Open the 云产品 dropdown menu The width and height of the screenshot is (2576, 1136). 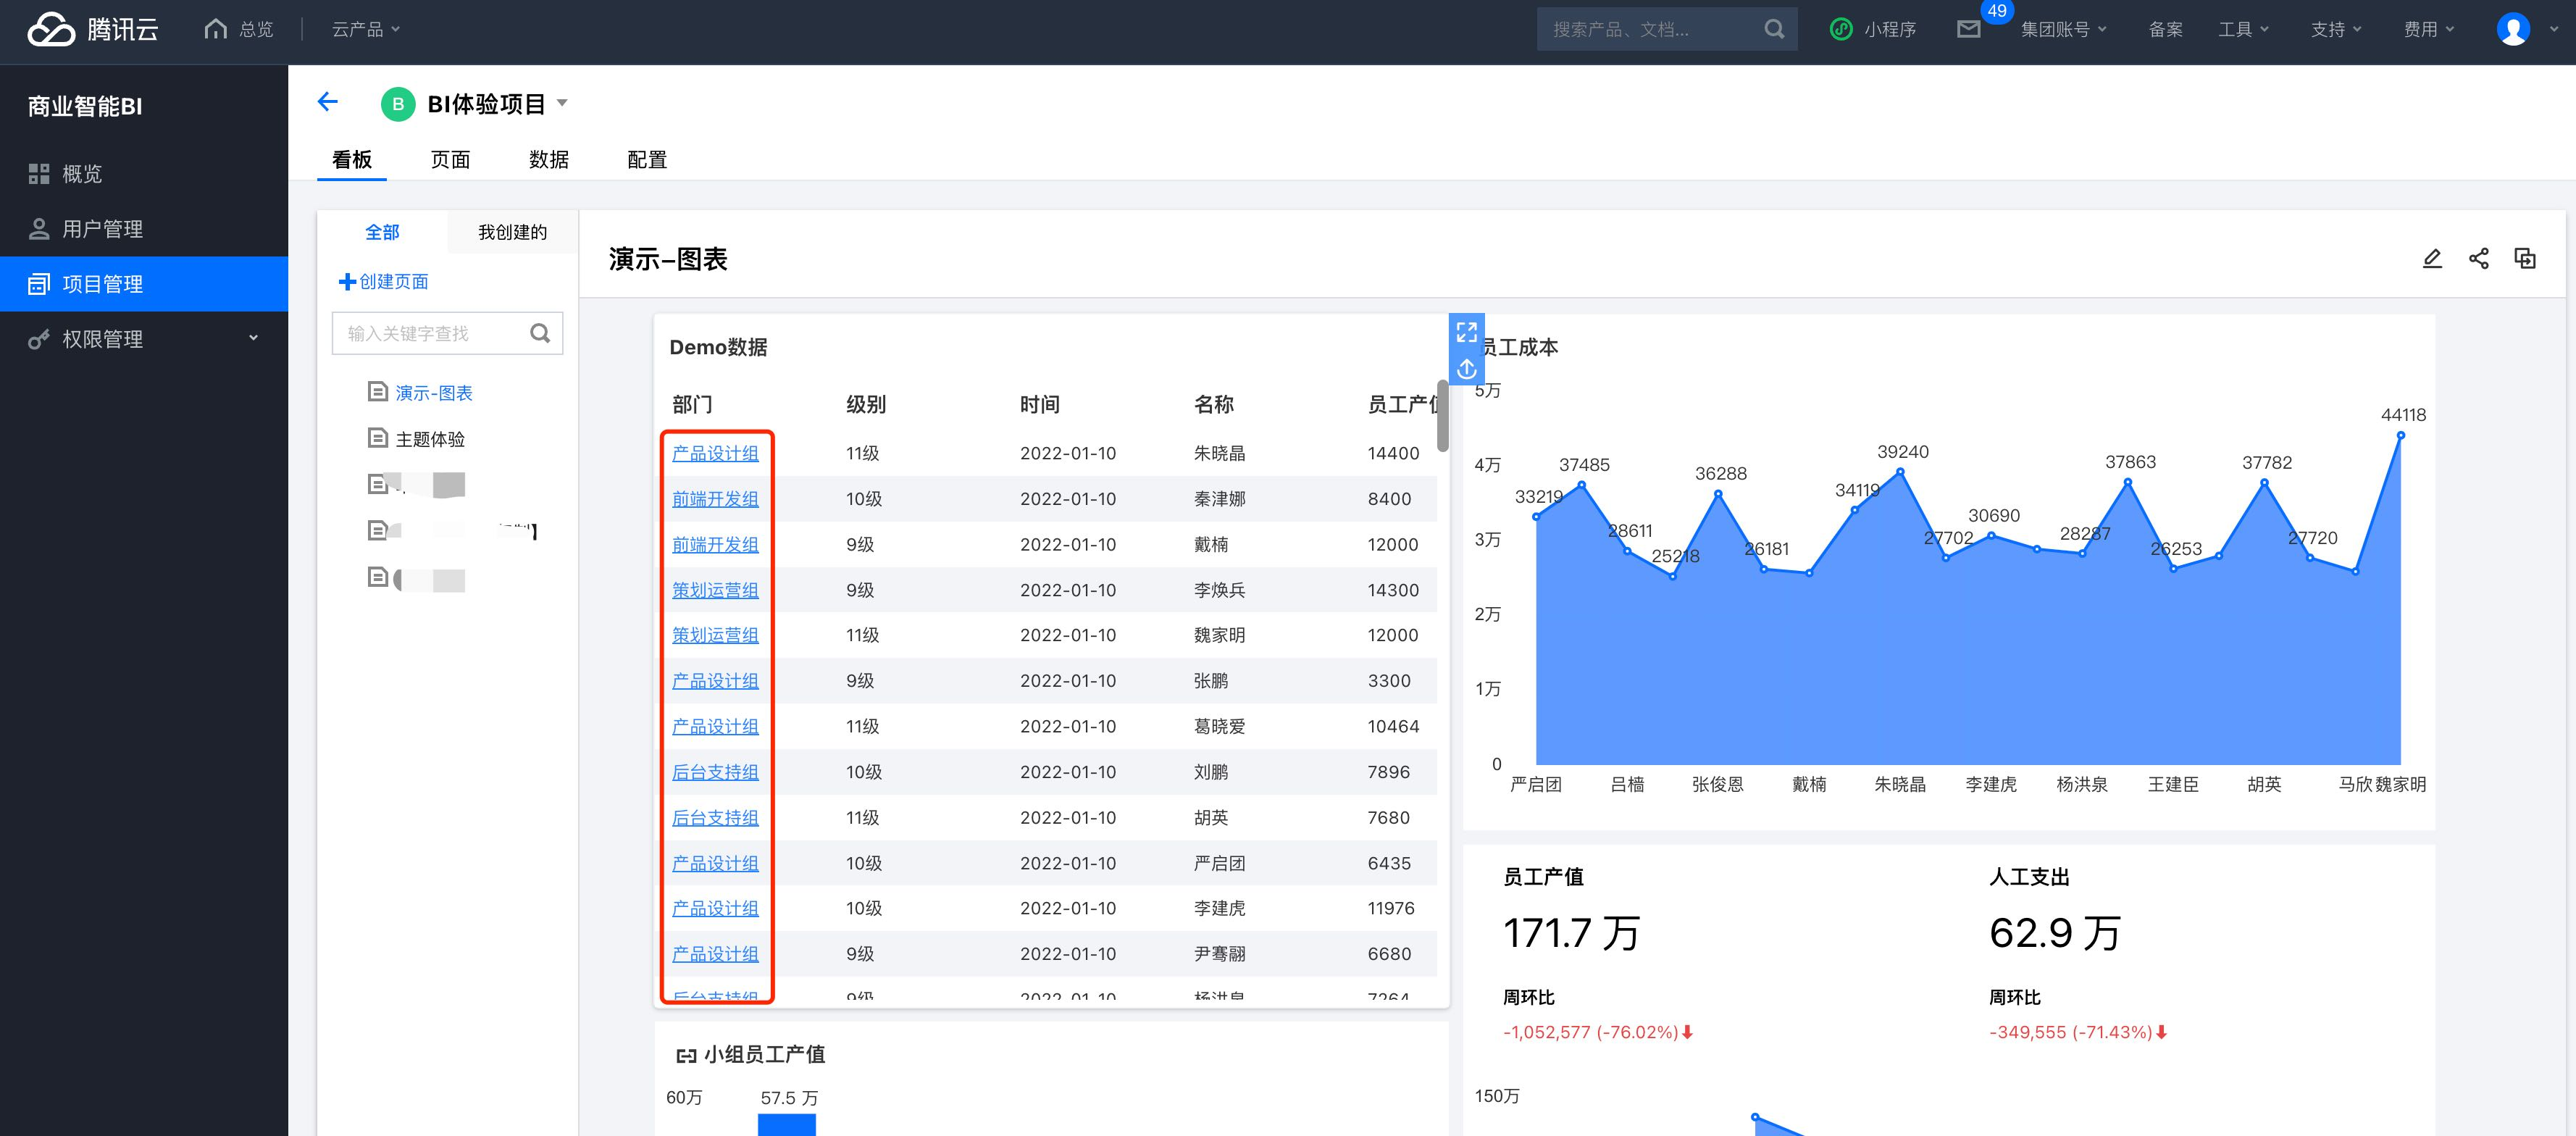coord(366,30)
